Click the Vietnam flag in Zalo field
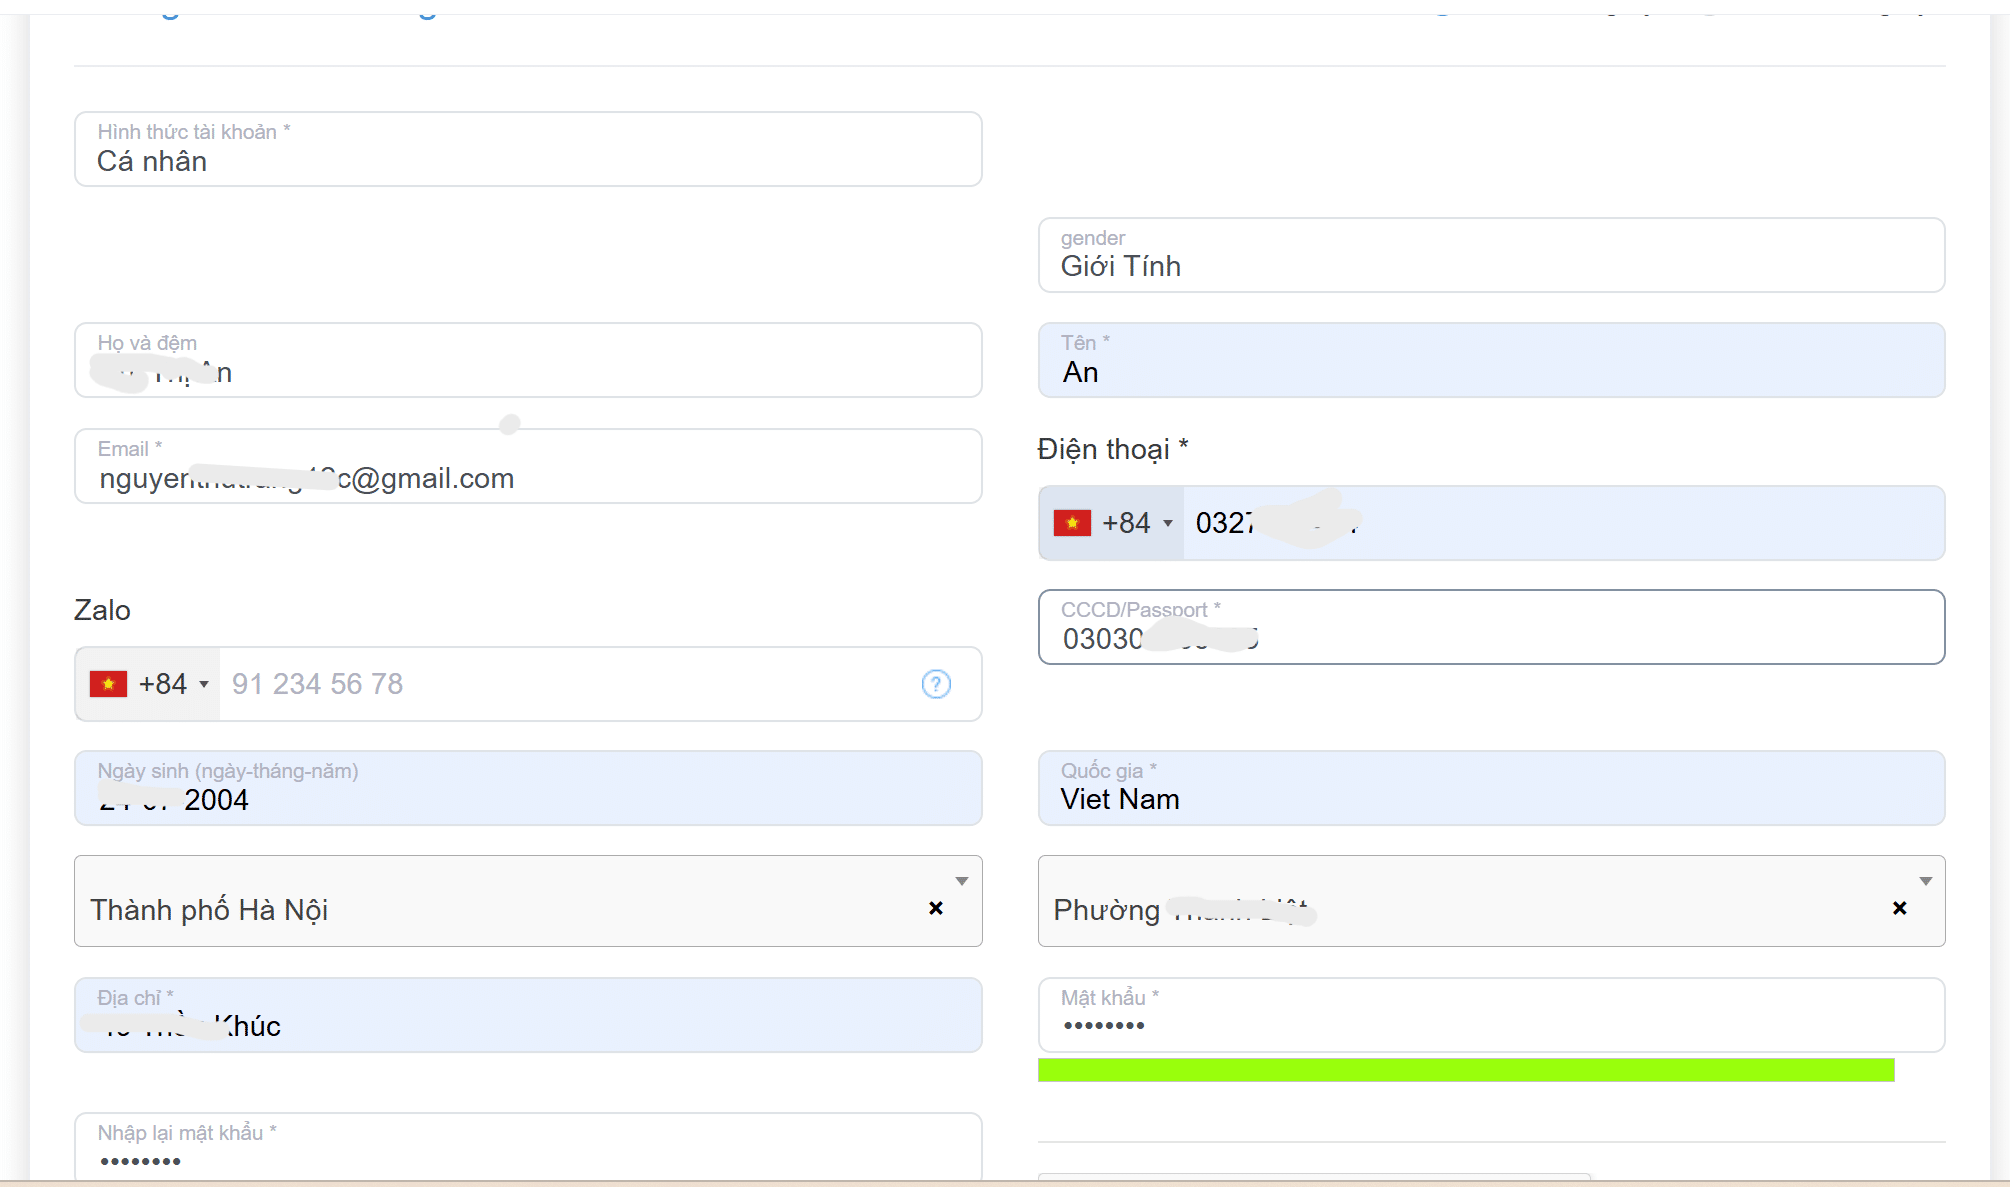2010x1187 pixels. [x=108, y=684]
